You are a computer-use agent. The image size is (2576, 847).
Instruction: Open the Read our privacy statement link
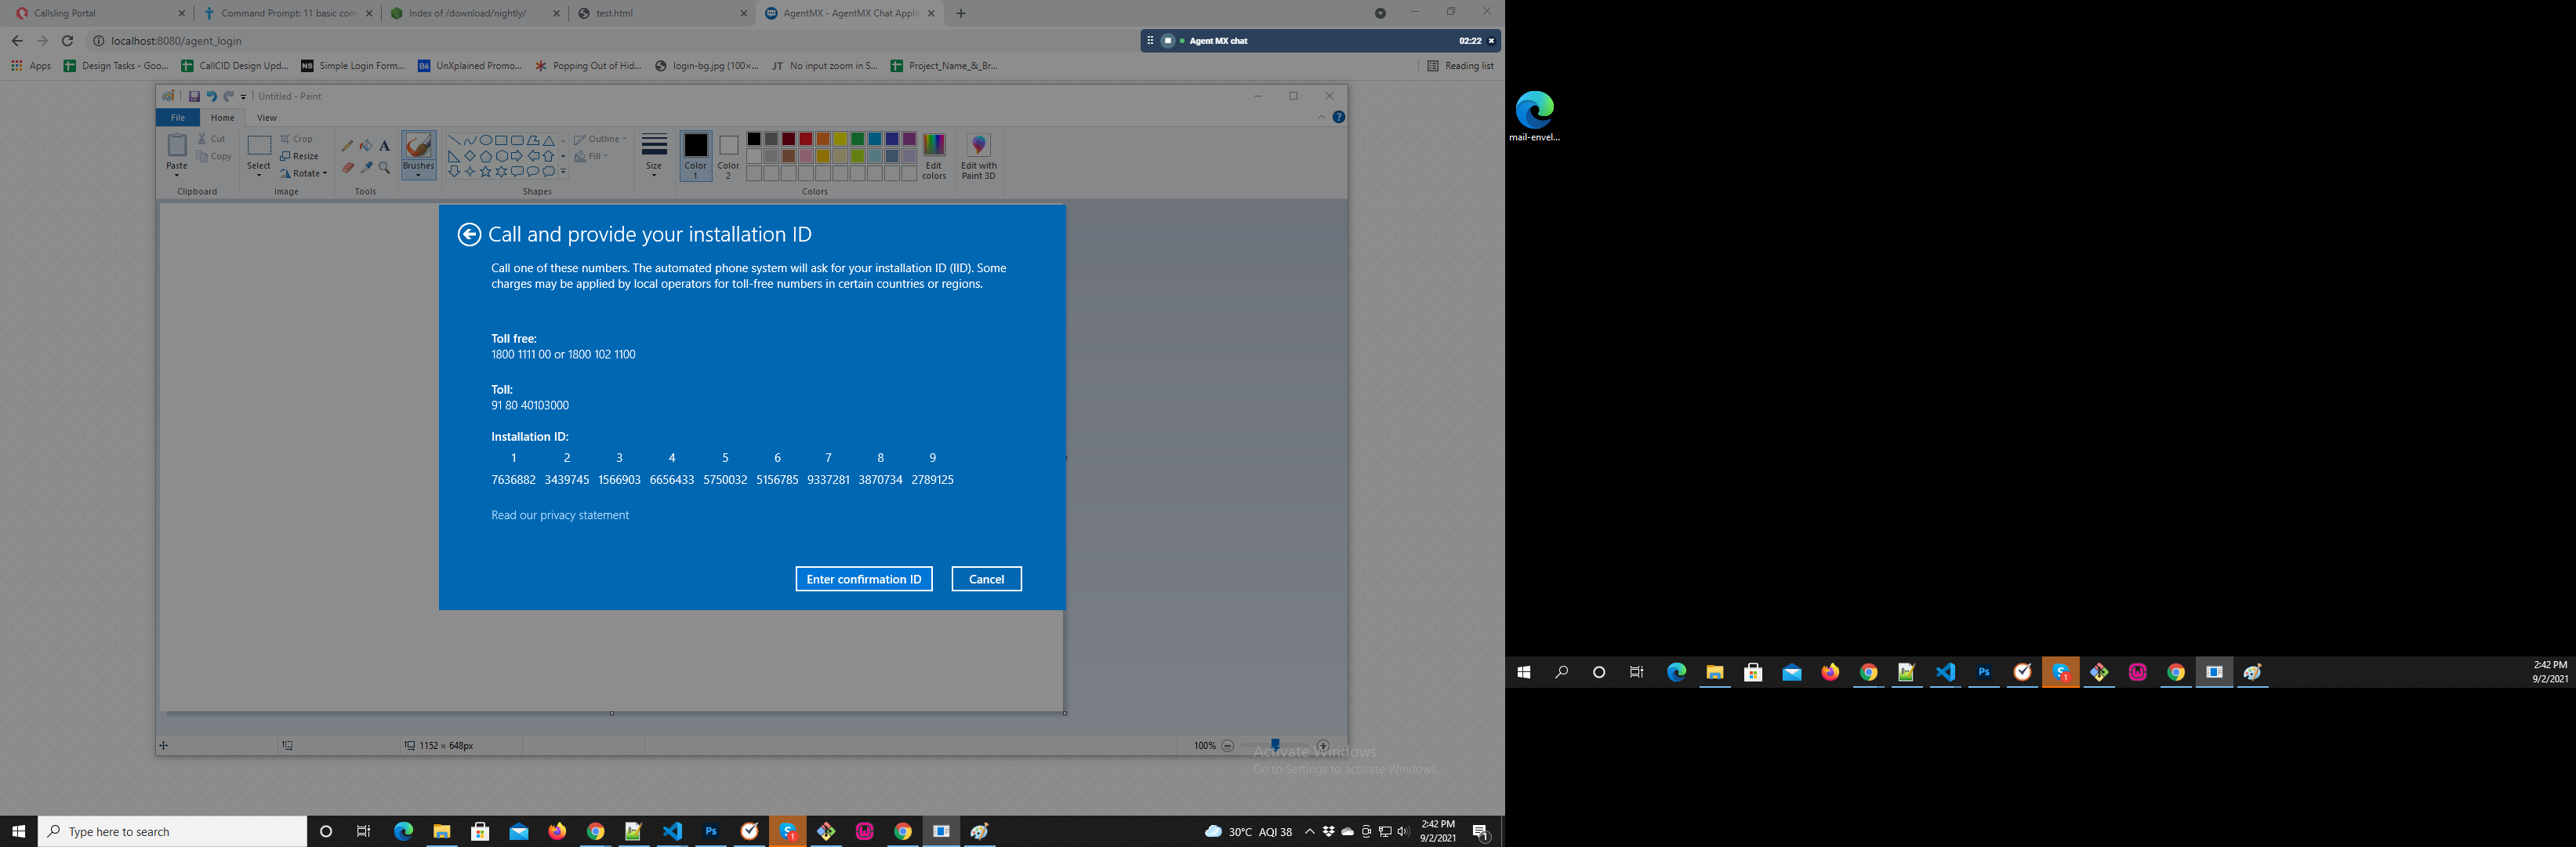click(x=560, y=515)
